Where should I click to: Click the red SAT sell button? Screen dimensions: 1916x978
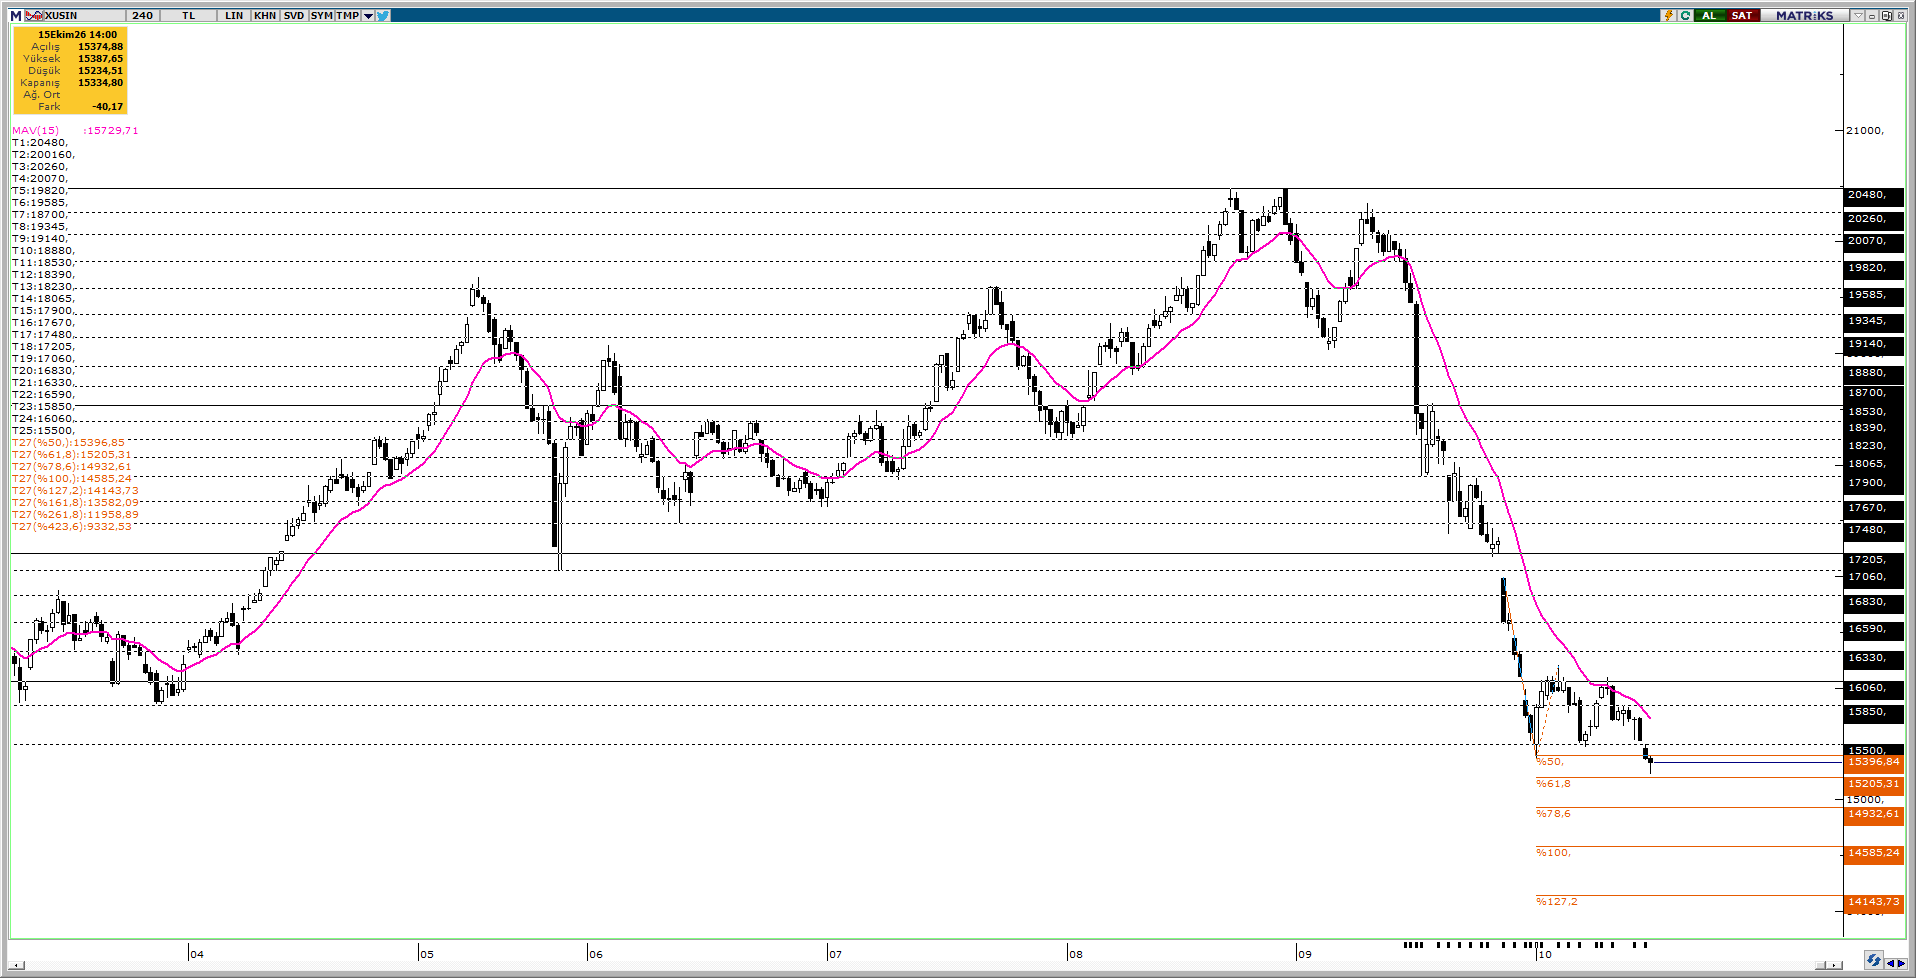[x=1743, y=15]
